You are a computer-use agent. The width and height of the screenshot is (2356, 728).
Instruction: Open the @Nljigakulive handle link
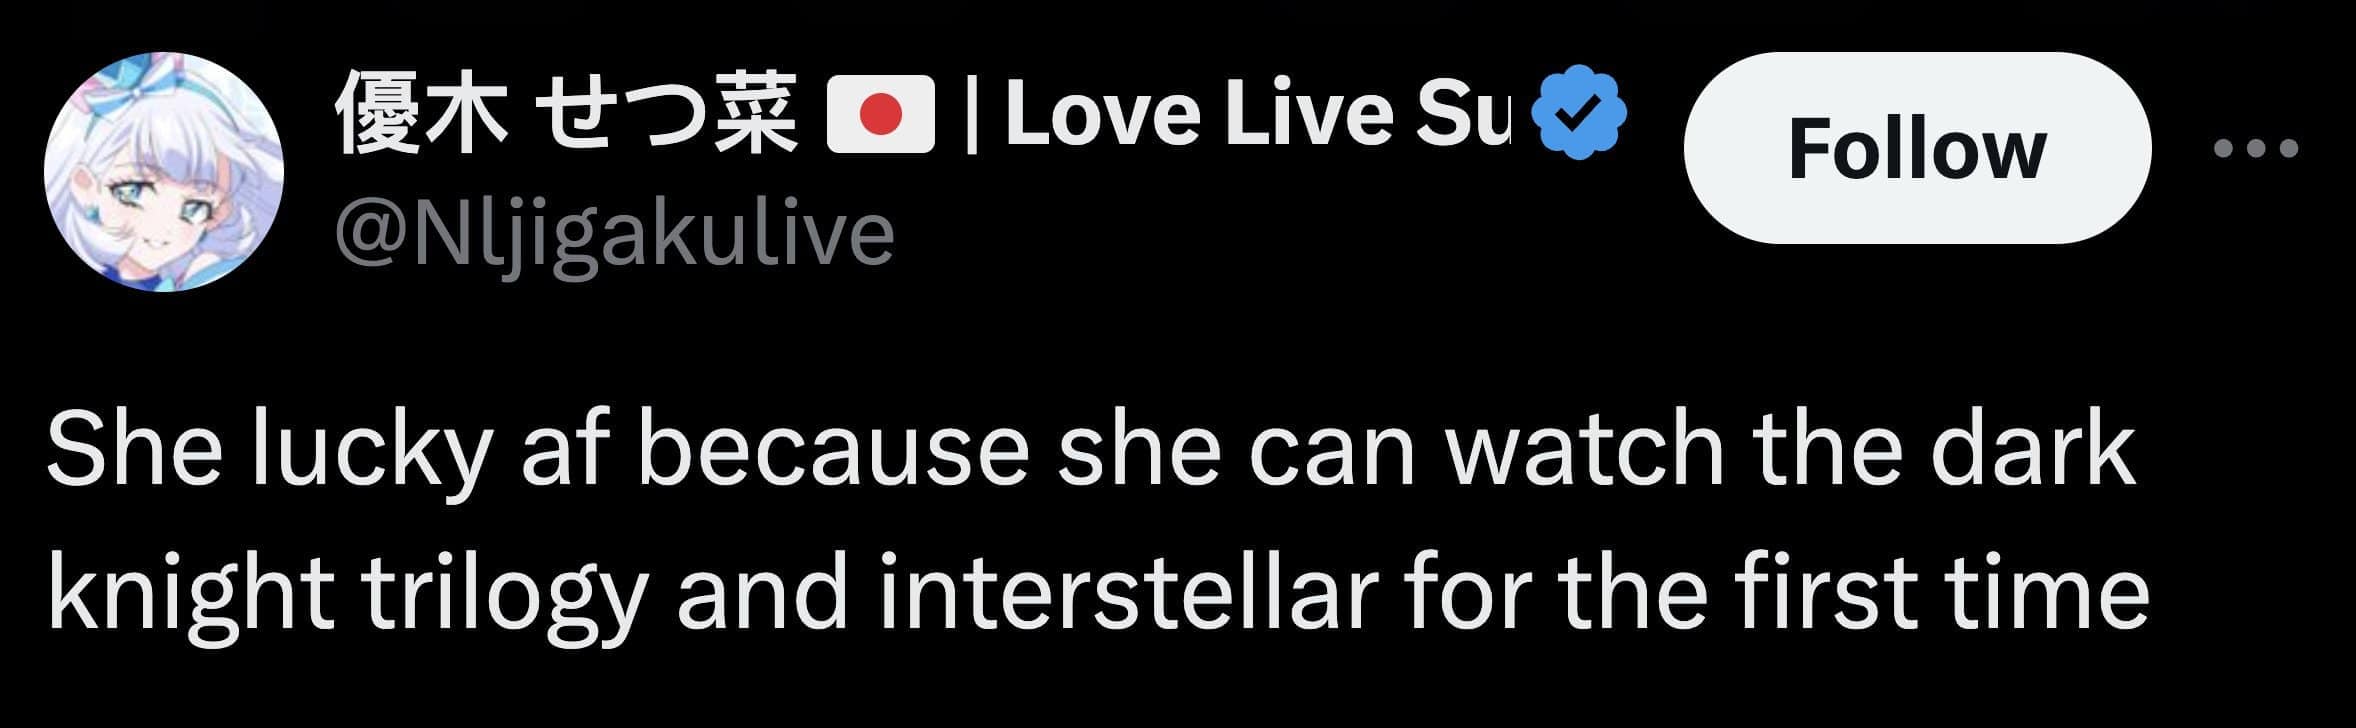[614, 234]
